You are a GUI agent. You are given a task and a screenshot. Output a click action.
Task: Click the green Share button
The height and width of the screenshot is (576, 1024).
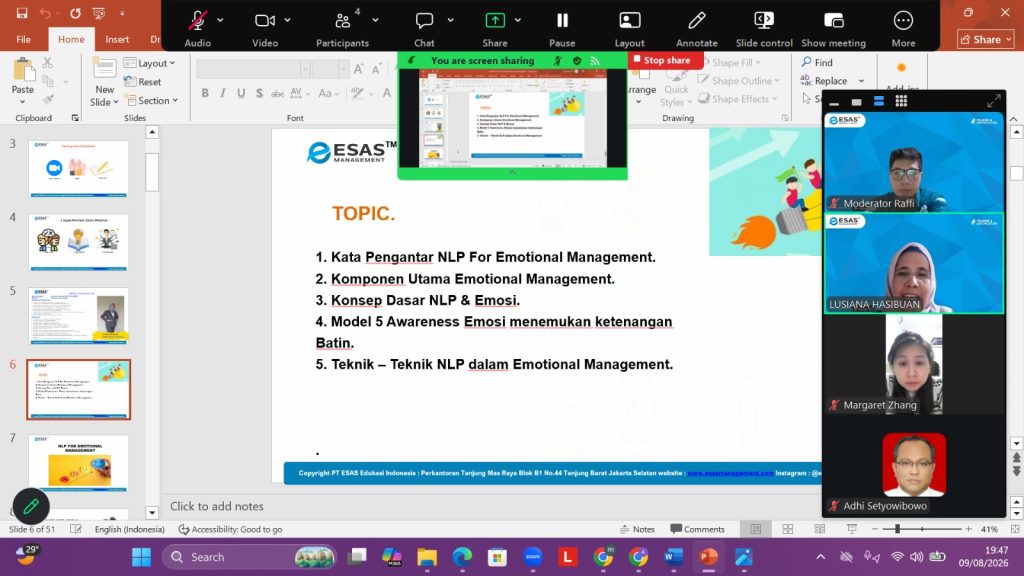[x=494, y=28]
